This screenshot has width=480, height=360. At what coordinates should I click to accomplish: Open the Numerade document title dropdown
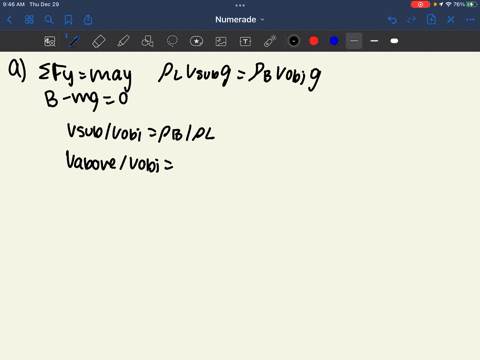(x=239, y=20)
